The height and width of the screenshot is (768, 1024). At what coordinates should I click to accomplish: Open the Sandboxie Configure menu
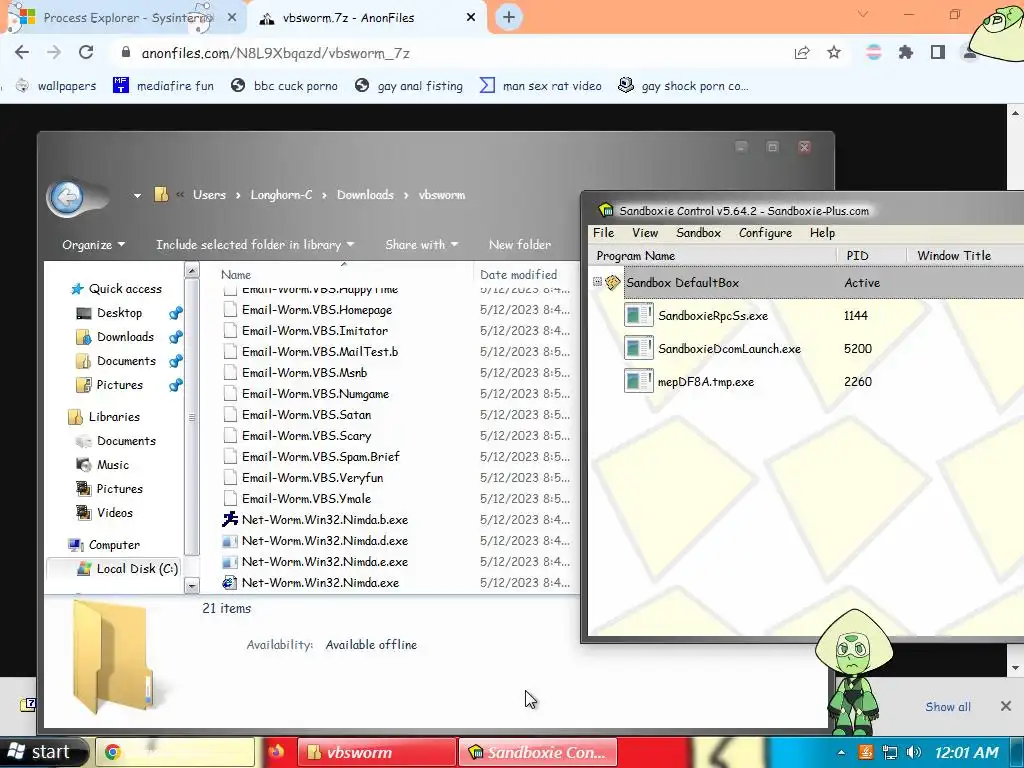(765, 233)
